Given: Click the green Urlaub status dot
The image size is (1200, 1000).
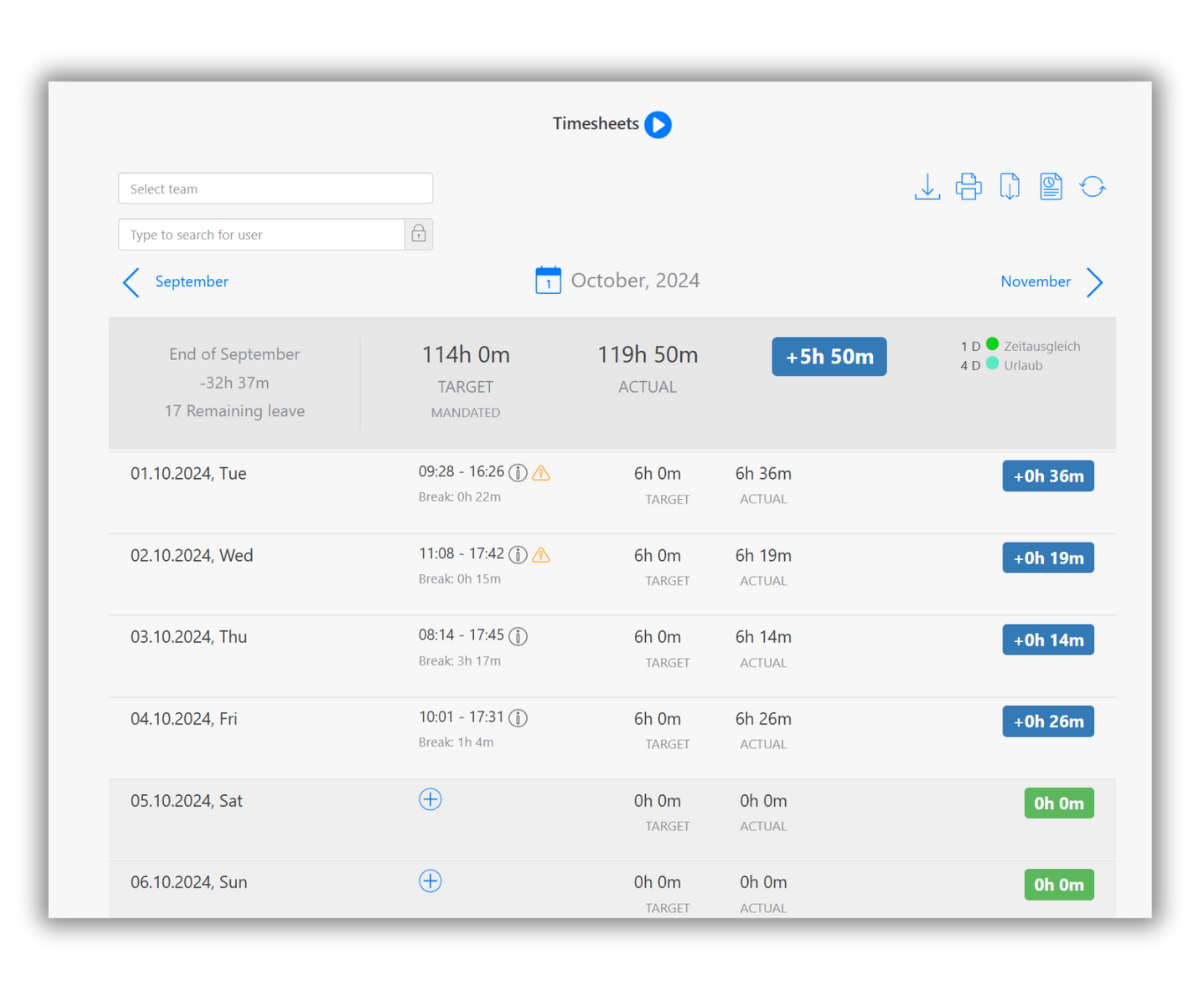Looking at the screenshot, I should pyautogui.click(x=994, y=365).
